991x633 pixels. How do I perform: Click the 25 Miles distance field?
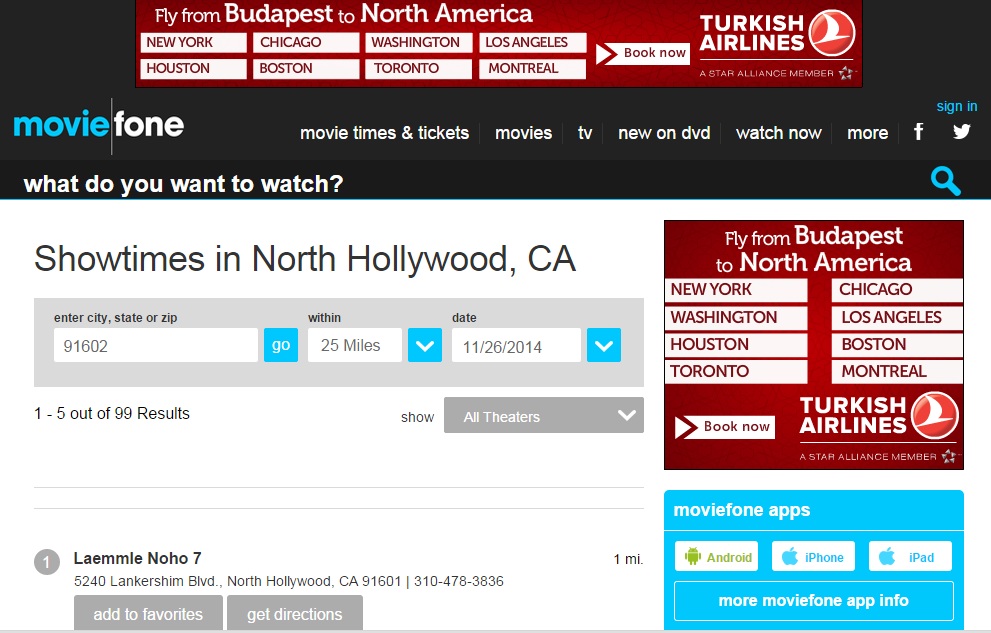point(355,345)
